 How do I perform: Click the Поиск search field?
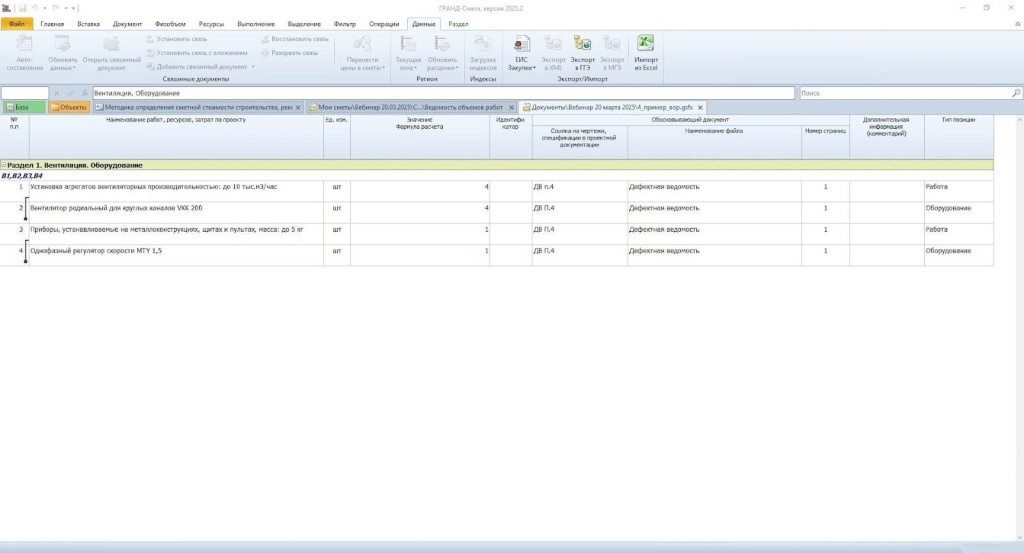(x=904, y=93)
